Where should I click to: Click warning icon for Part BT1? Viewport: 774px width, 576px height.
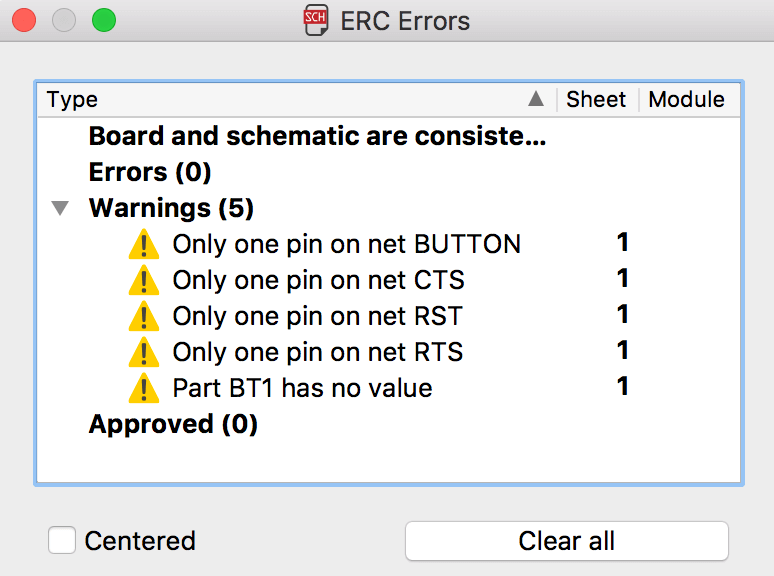[x=144, y=388]
